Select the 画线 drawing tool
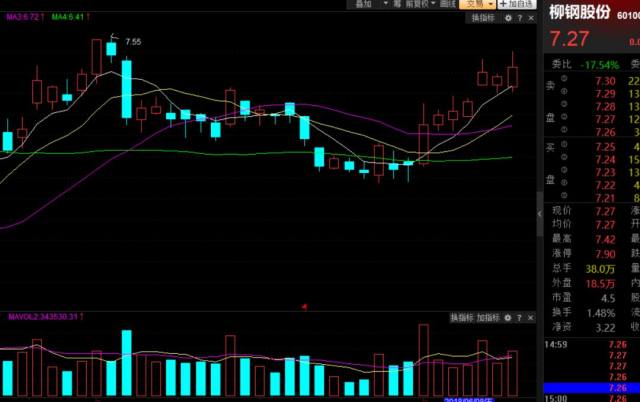 pos(448,4)
